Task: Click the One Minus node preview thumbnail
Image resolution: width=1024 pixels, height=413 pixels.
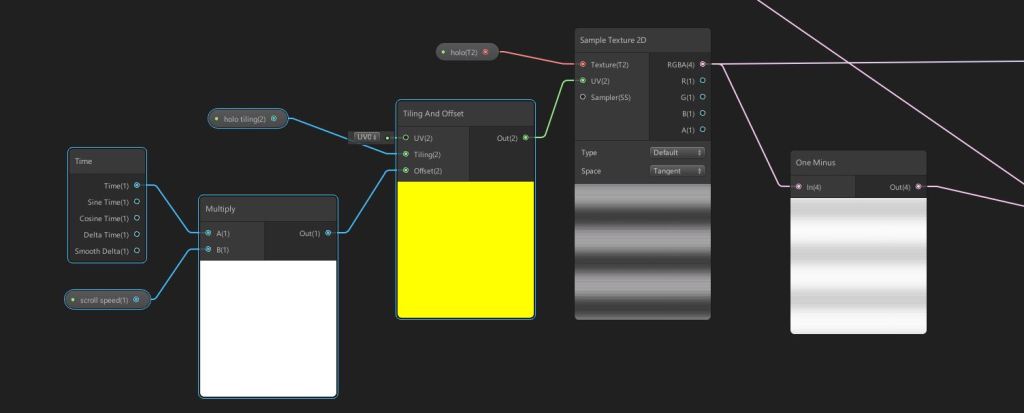Action: (858, 265)
